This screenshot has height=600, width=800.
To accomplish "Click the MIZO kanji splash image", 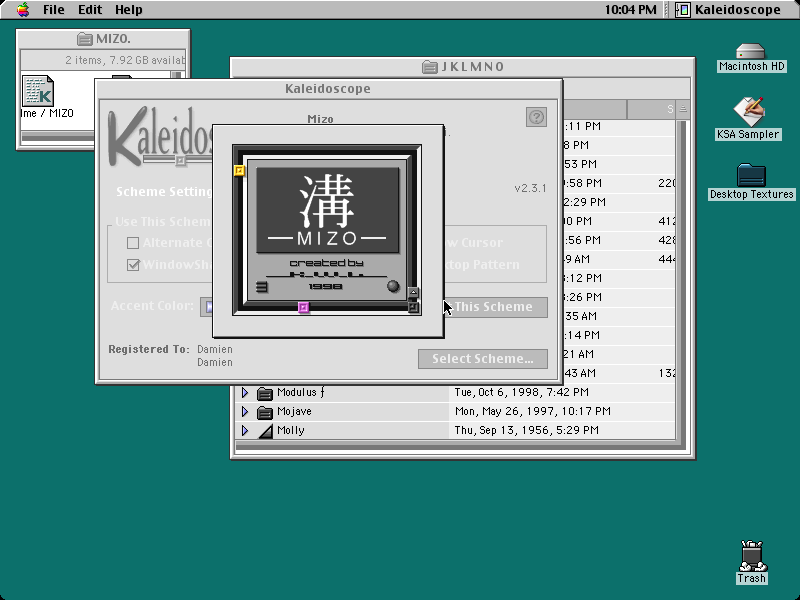I will [x=328, y=210].
